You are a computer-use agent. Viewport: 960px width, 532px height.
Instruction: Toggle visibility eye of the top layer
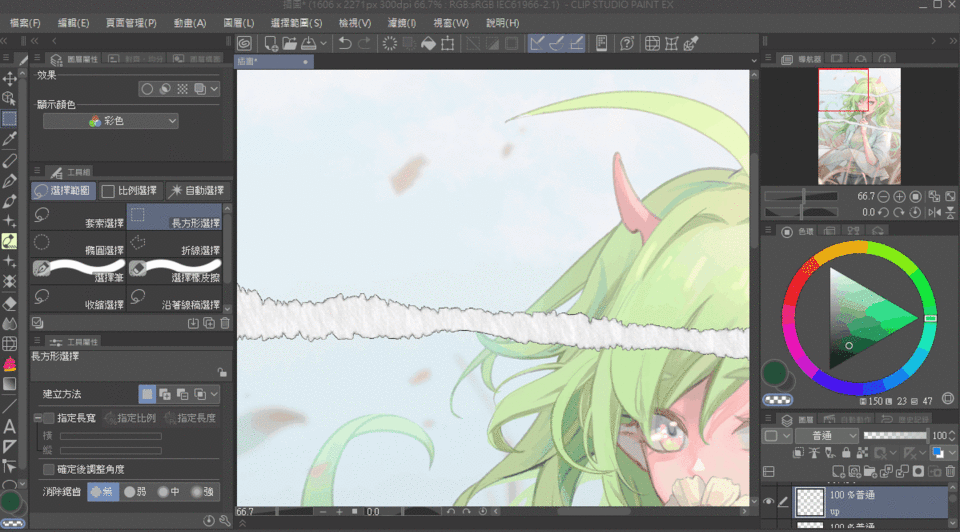tap(769, 502)
